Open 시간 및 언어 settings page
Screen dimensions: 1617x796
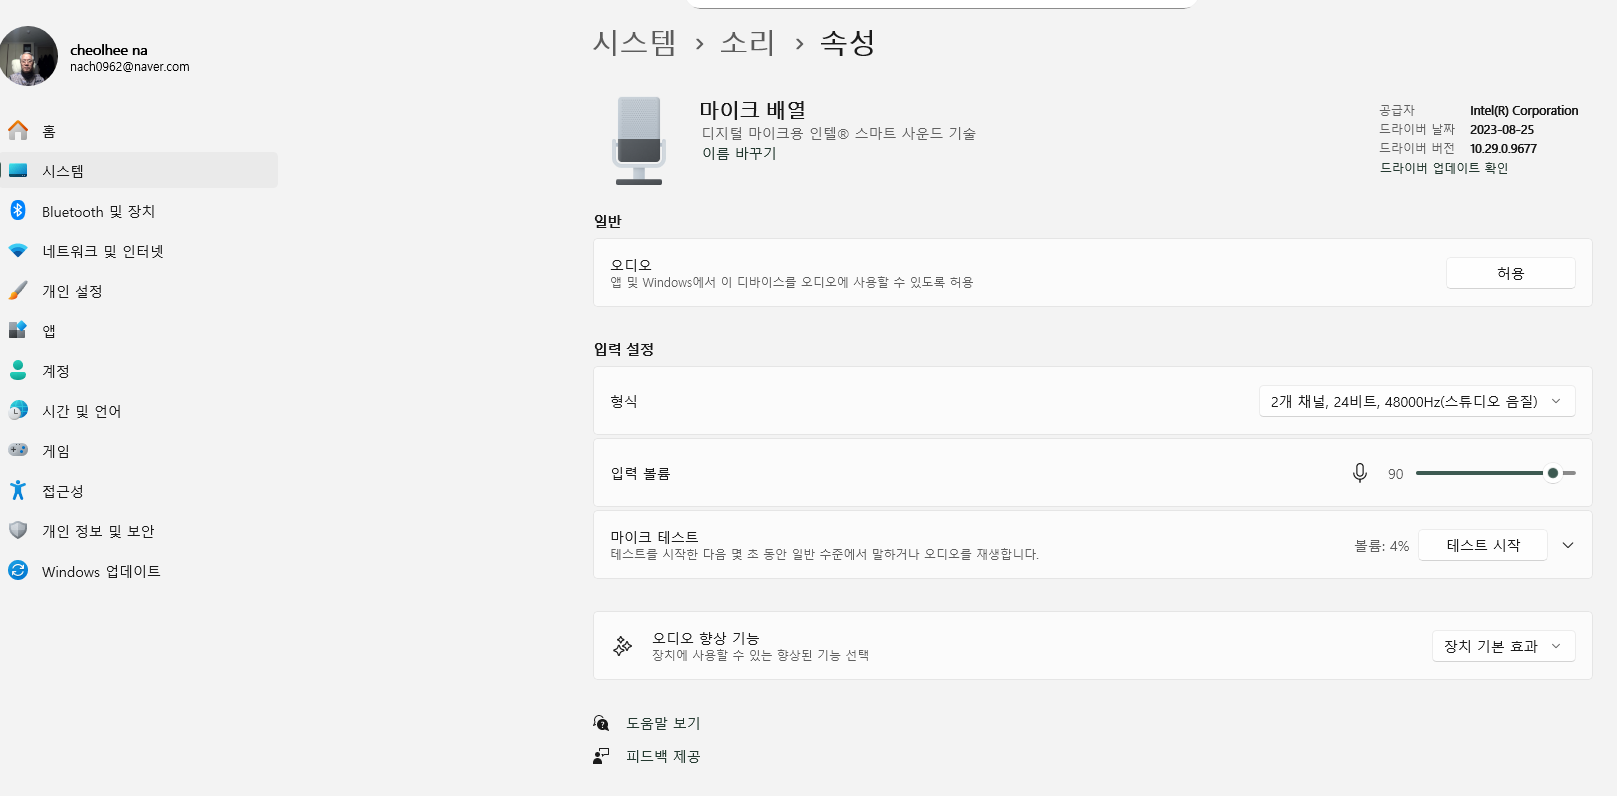[81, 411]
